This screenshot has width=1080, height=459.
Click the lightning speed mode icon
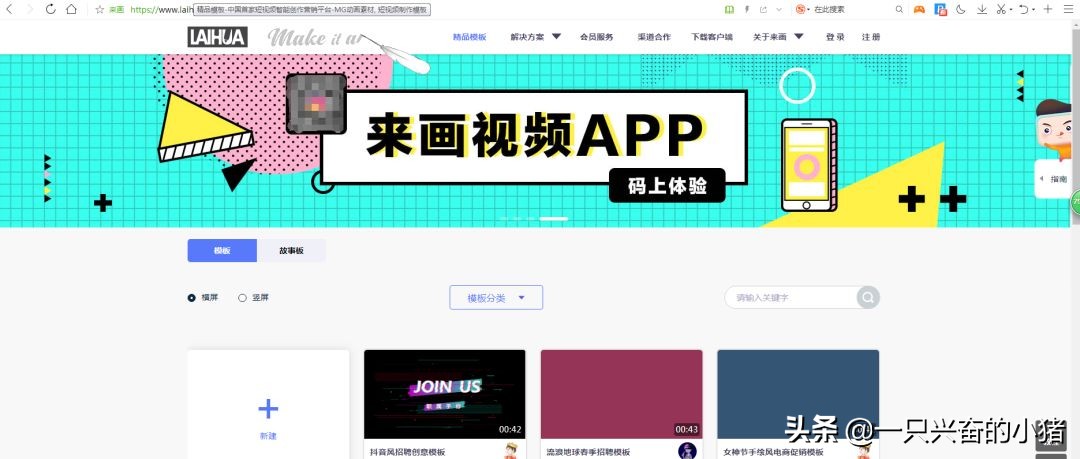coord(747,9)
